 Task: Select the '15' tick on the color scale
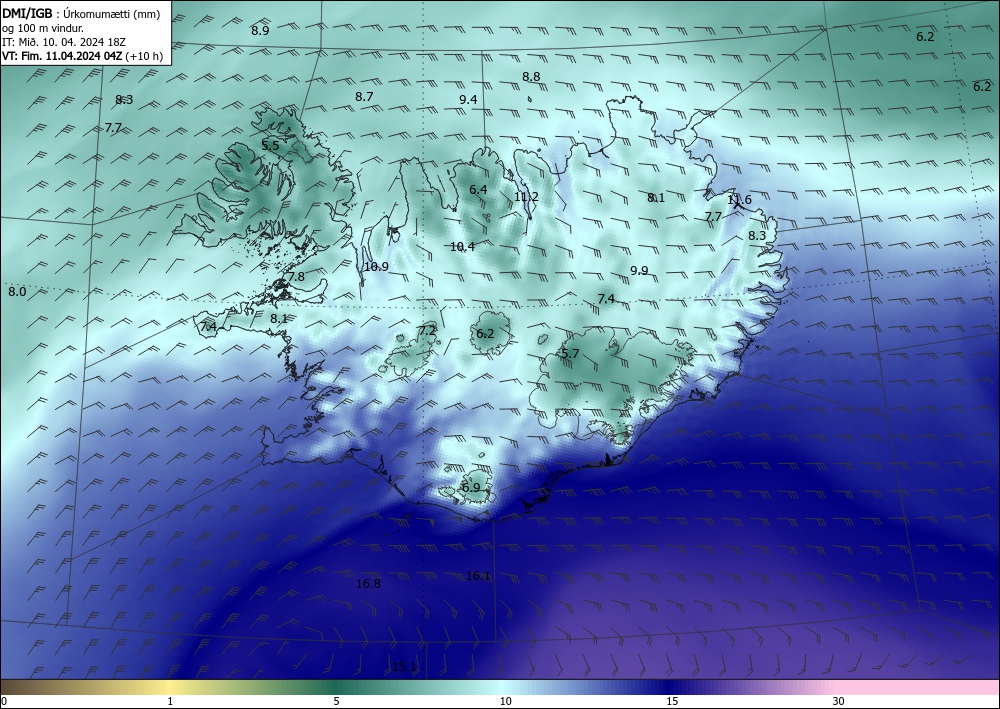(672, 701)
